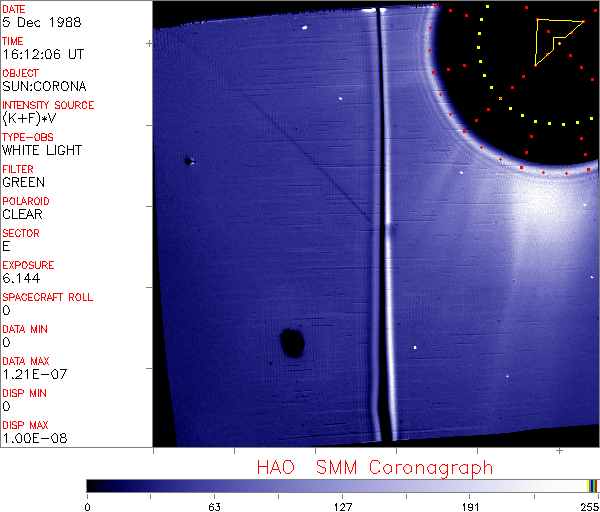Click the 'WHITE LIGHT' observation type value
This screenshot has height=512, width=600.
42,150
